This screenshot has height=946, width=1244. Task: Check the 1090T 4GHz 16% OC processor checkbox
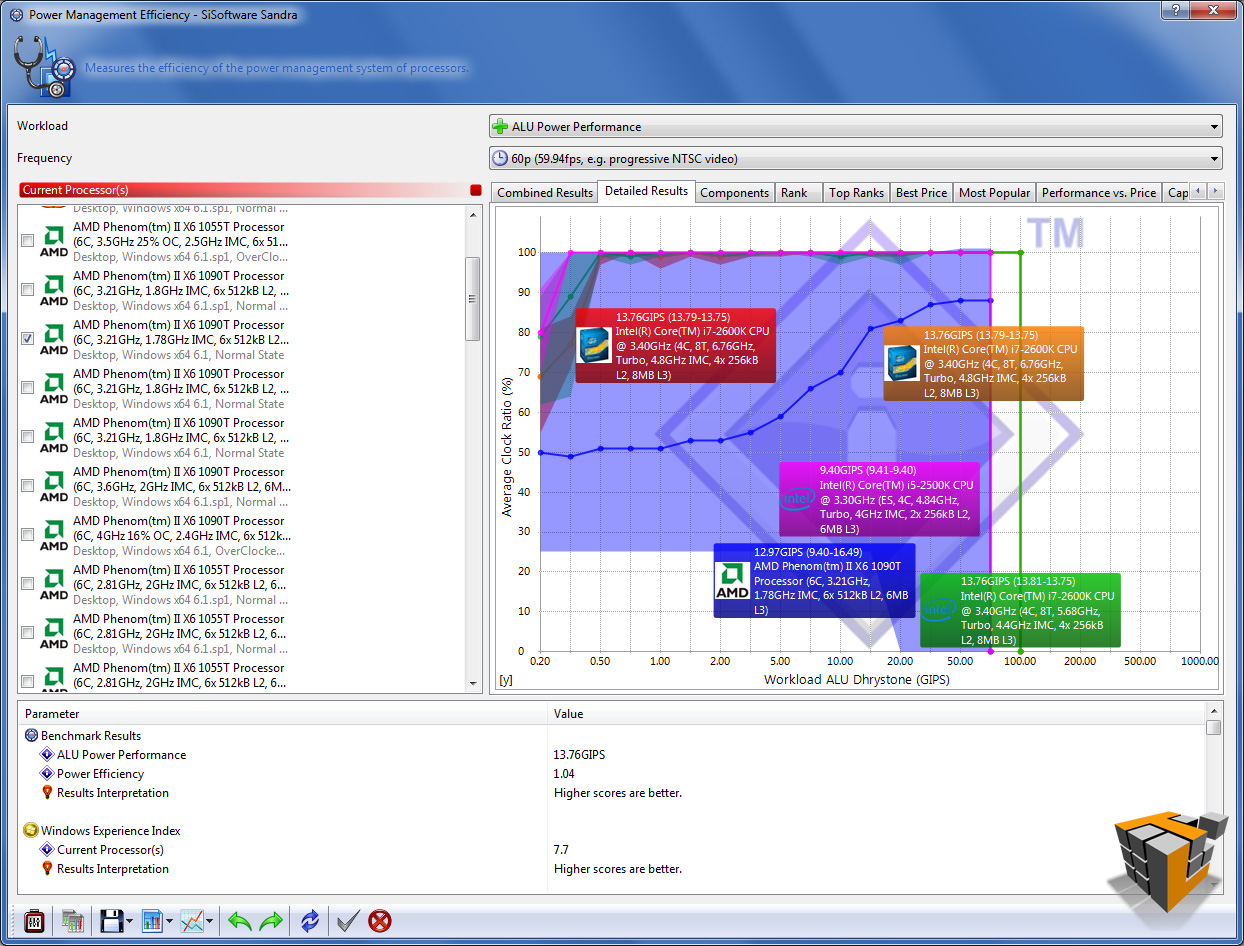tap(27, 535)
